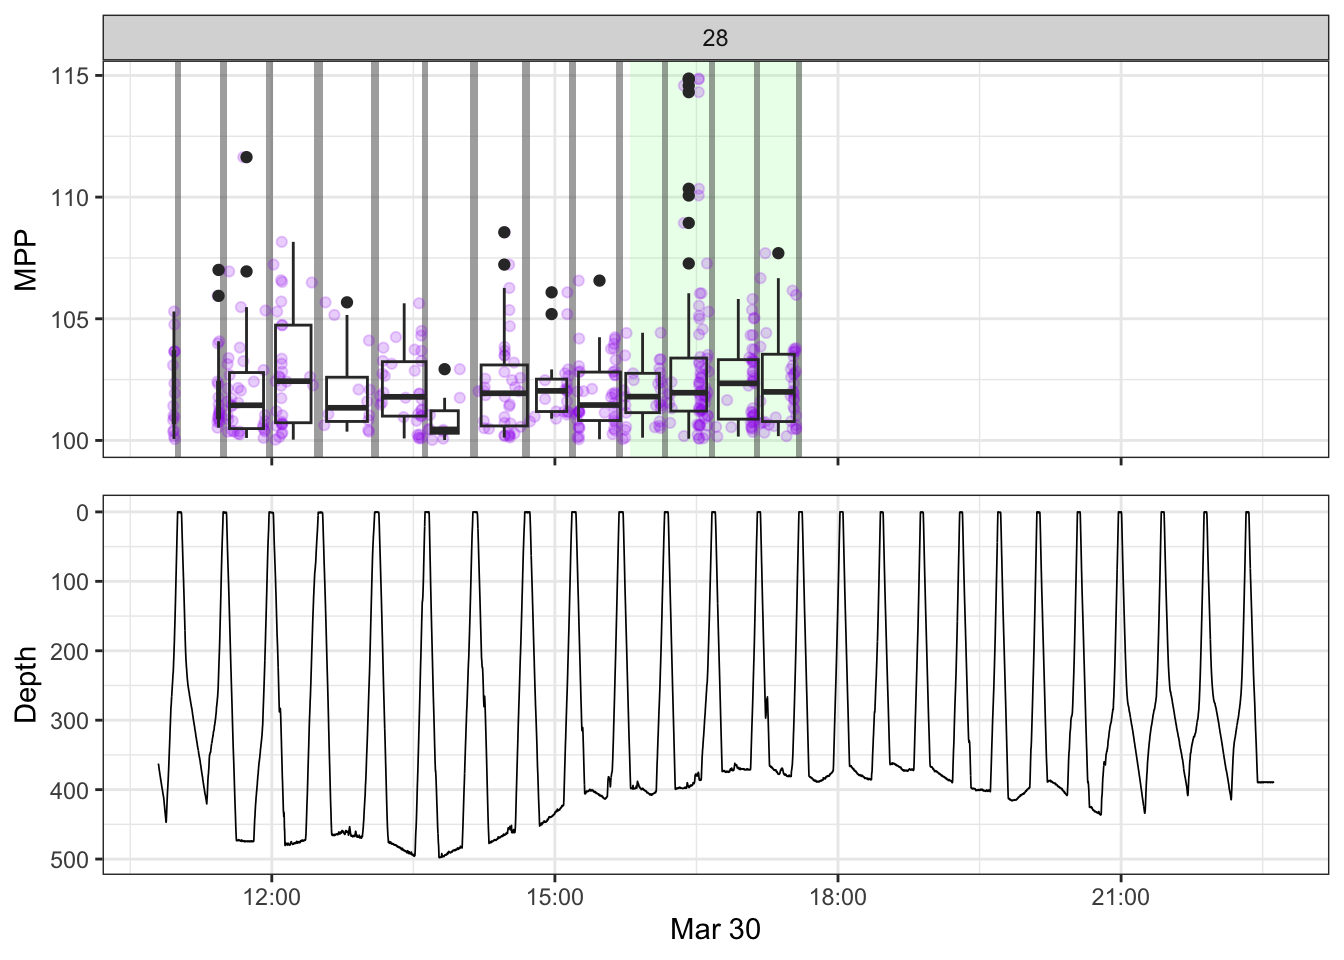1344x960 pixels.
Task: Click the 300 tick label on Depth axis
Action: click(x=70, y=721)
